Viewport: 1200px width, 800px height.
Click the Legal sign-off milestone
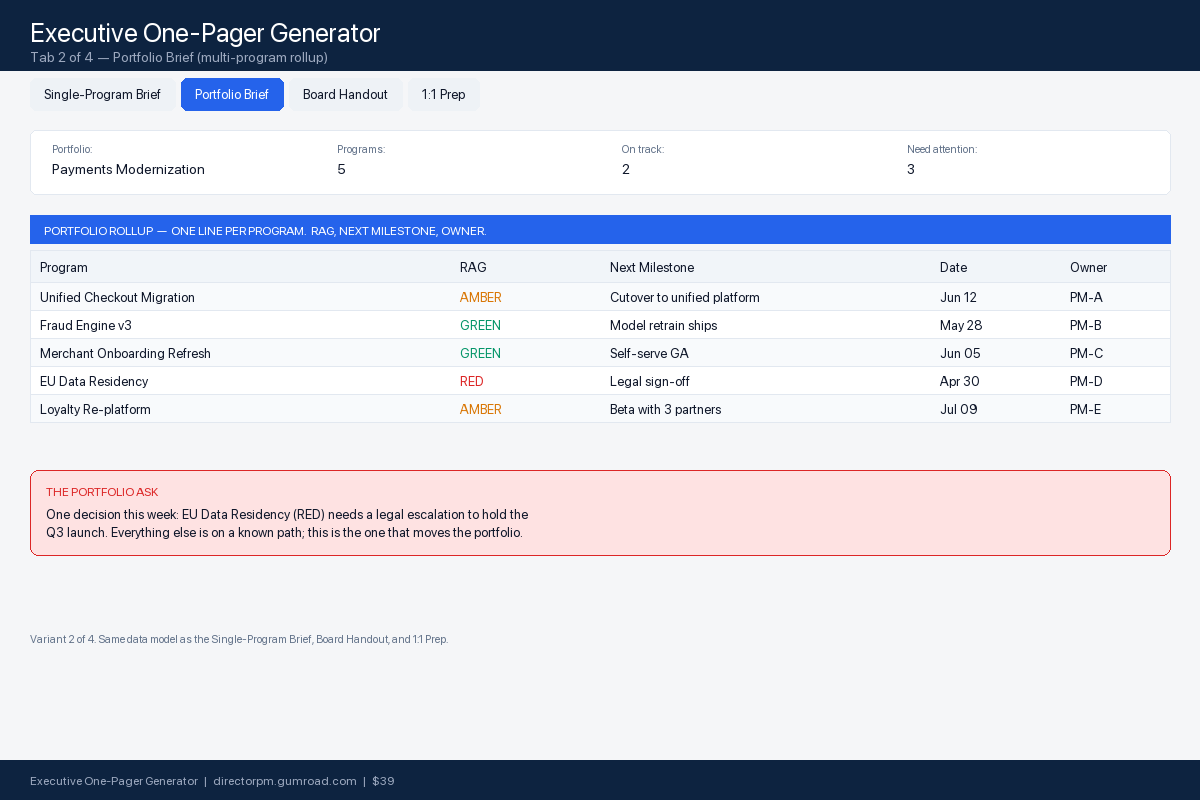(650, 382)
